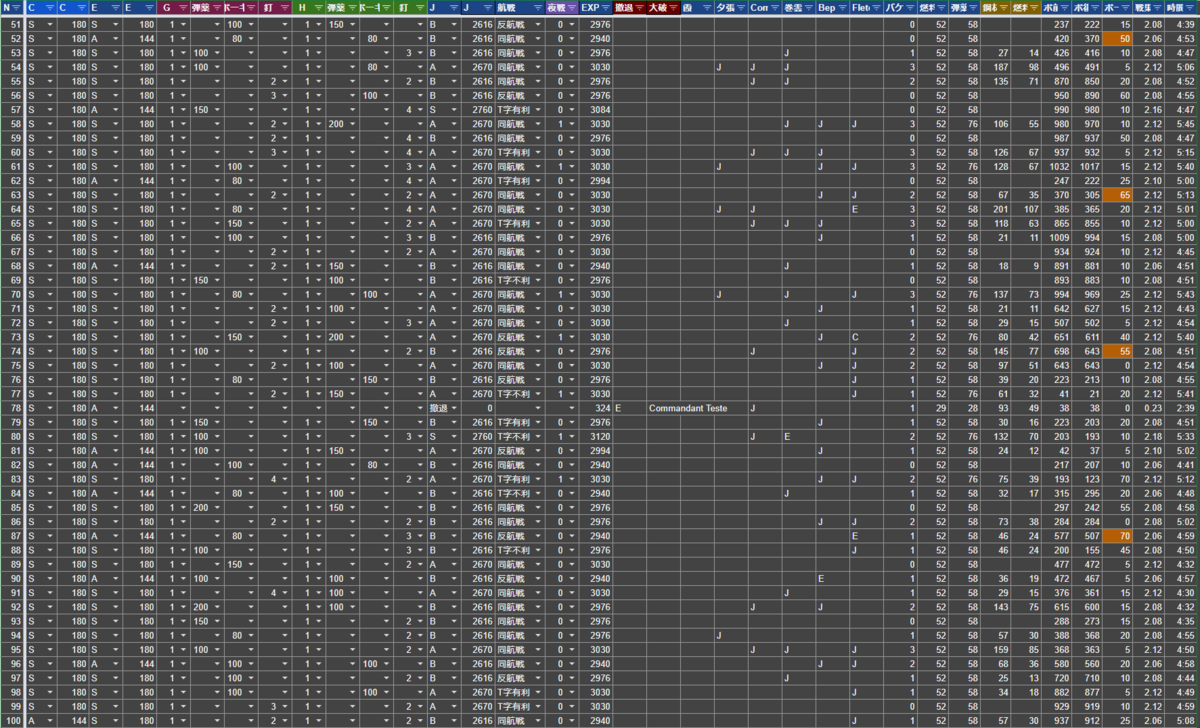Open the filter icon on the N column header
Viewport: 1200px width, 728px height.
tap(17, 7)
